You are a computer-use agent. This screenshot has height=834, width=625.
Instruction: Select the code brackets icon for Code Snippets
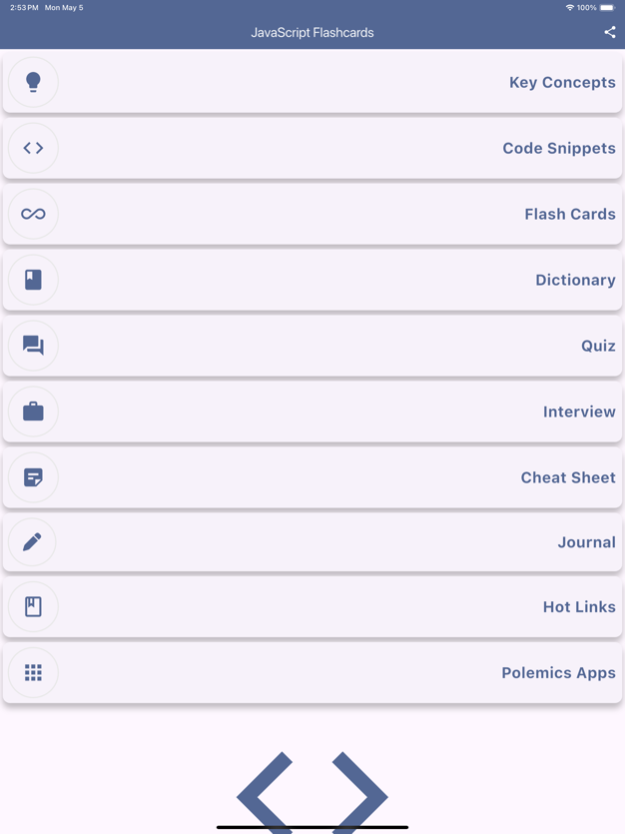tap(33, 148)
